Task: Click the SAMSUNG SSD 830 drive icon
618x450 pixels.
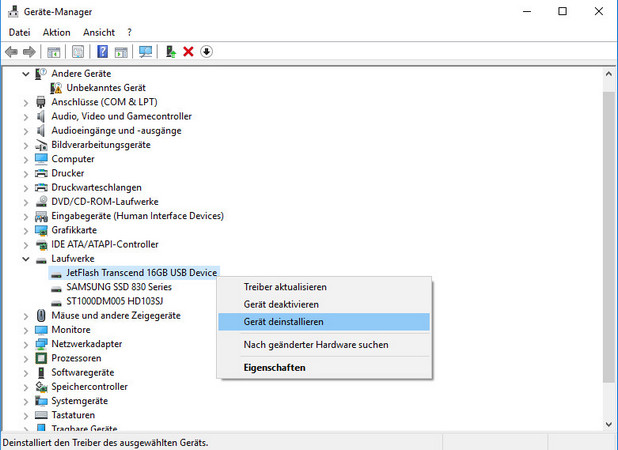Action: 56,289
